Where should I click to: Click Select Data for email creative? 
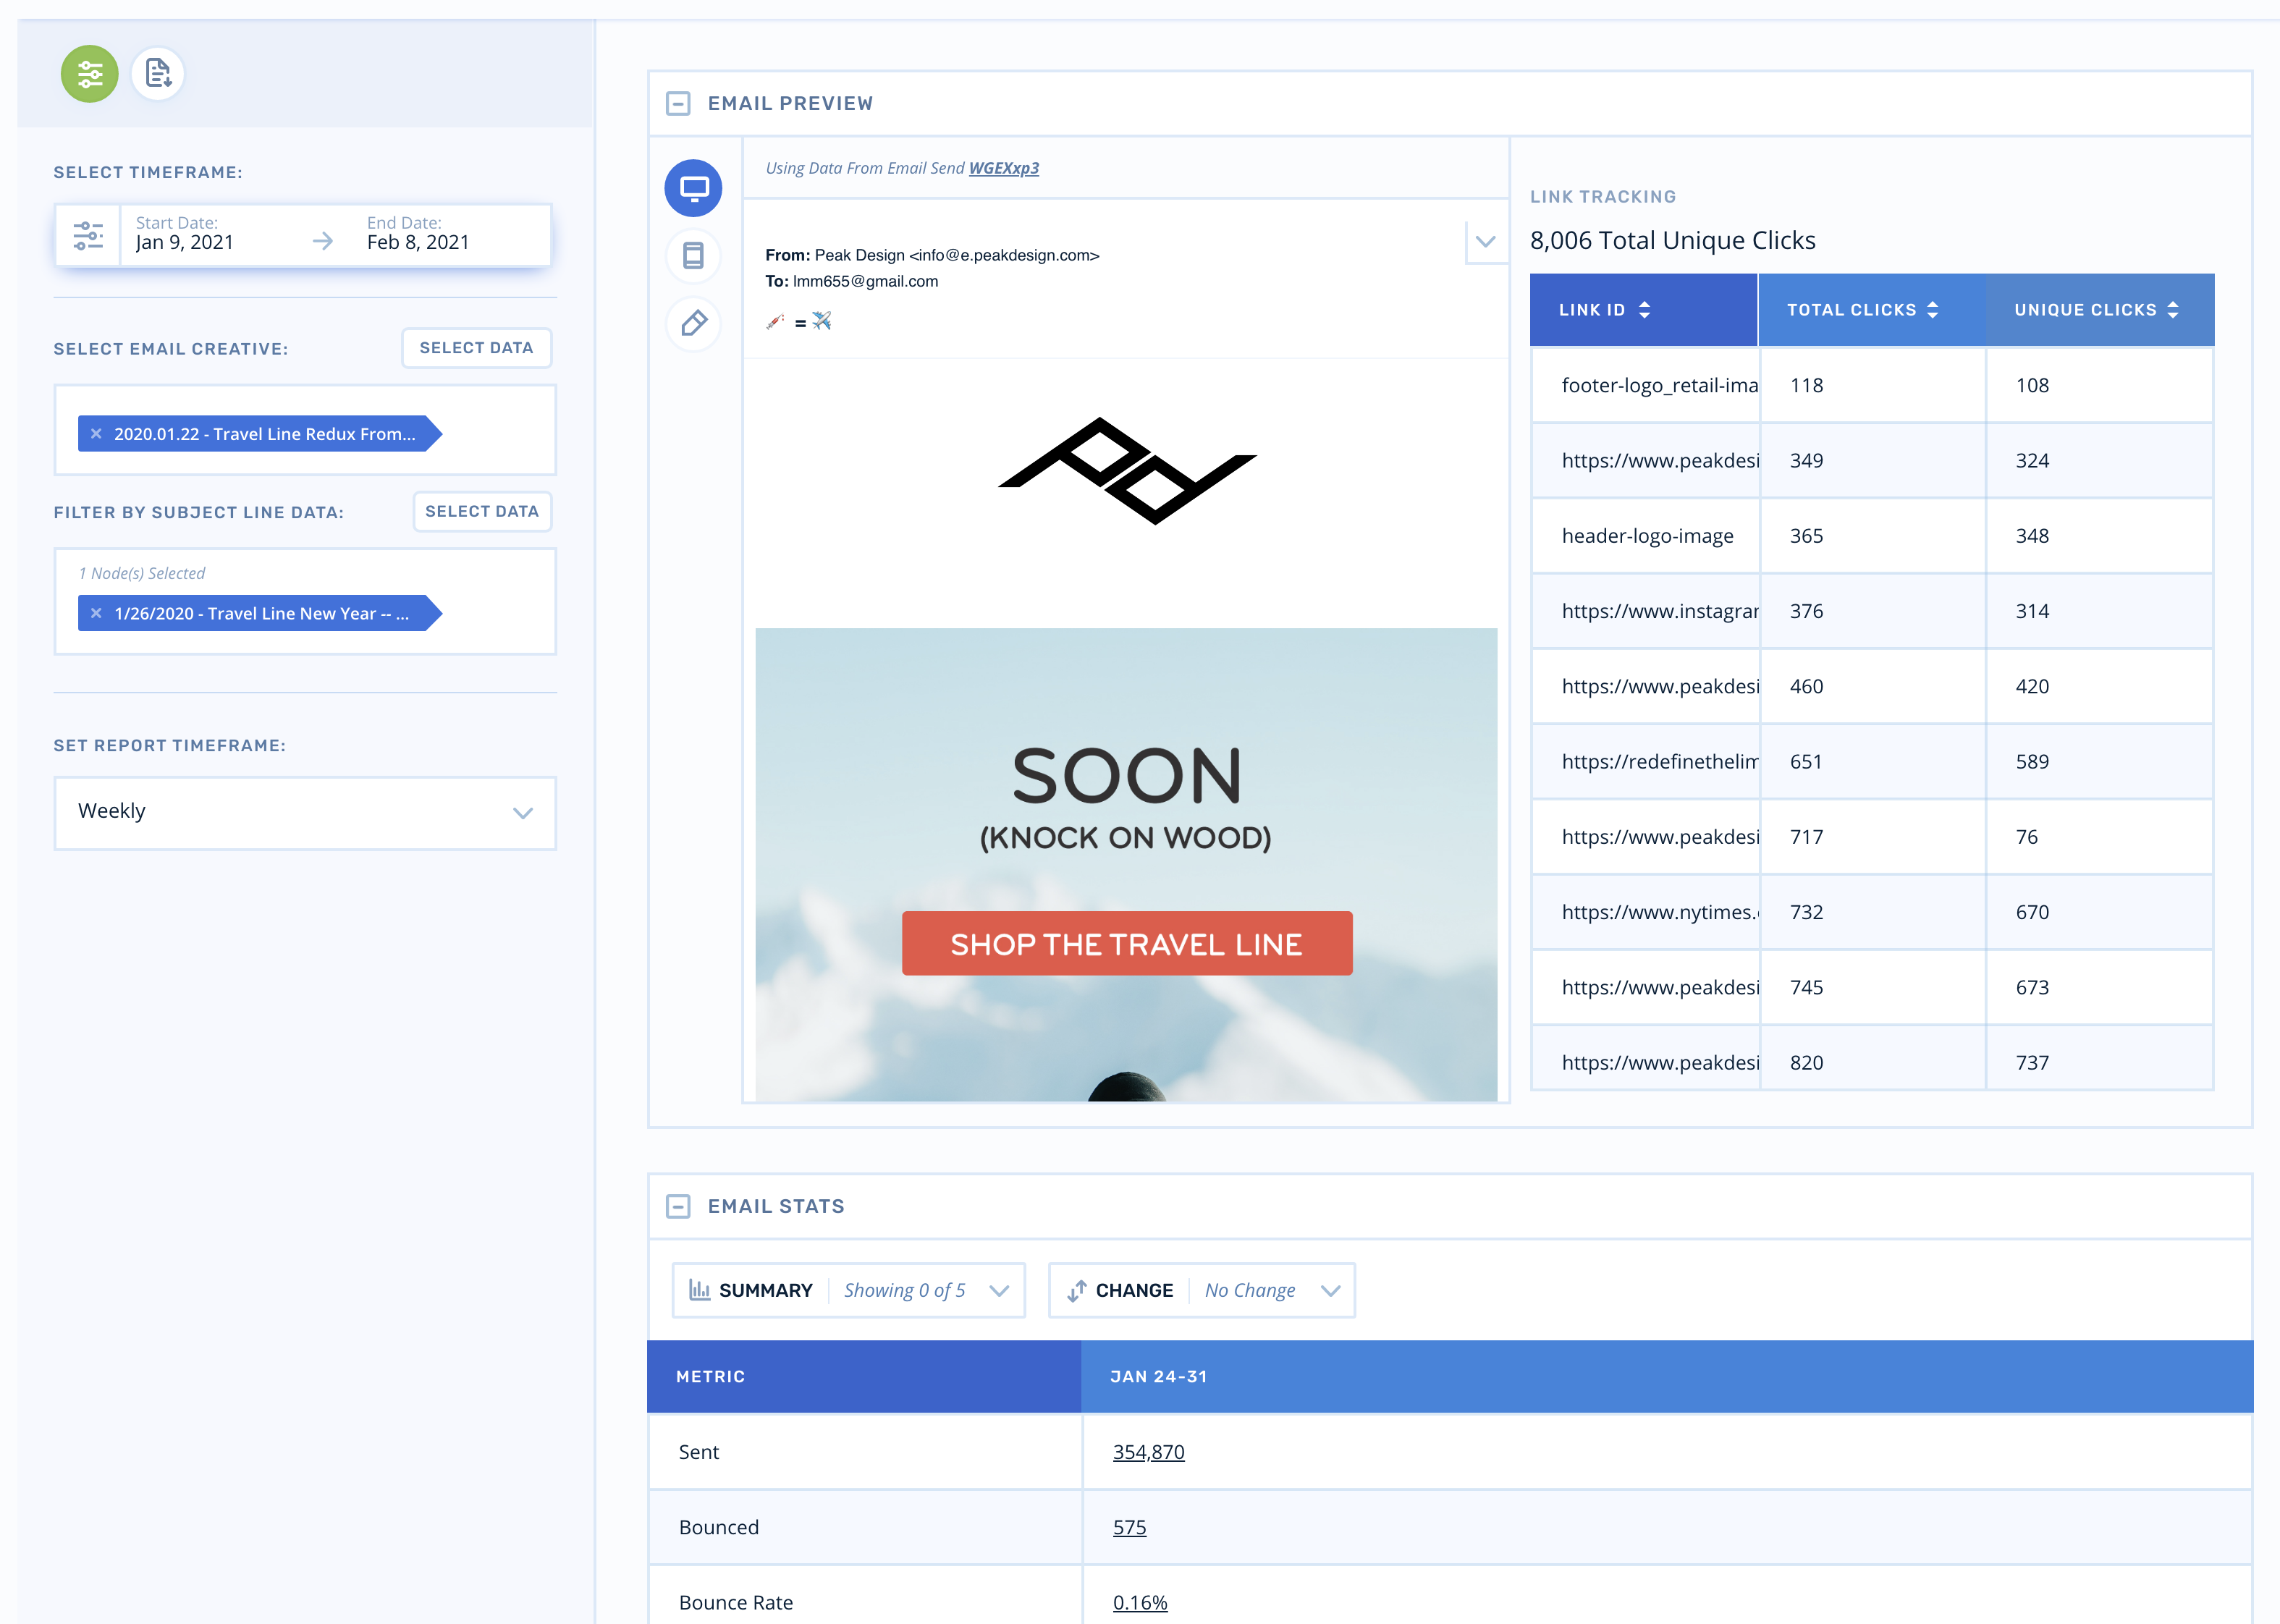click(x=476, y=348)
